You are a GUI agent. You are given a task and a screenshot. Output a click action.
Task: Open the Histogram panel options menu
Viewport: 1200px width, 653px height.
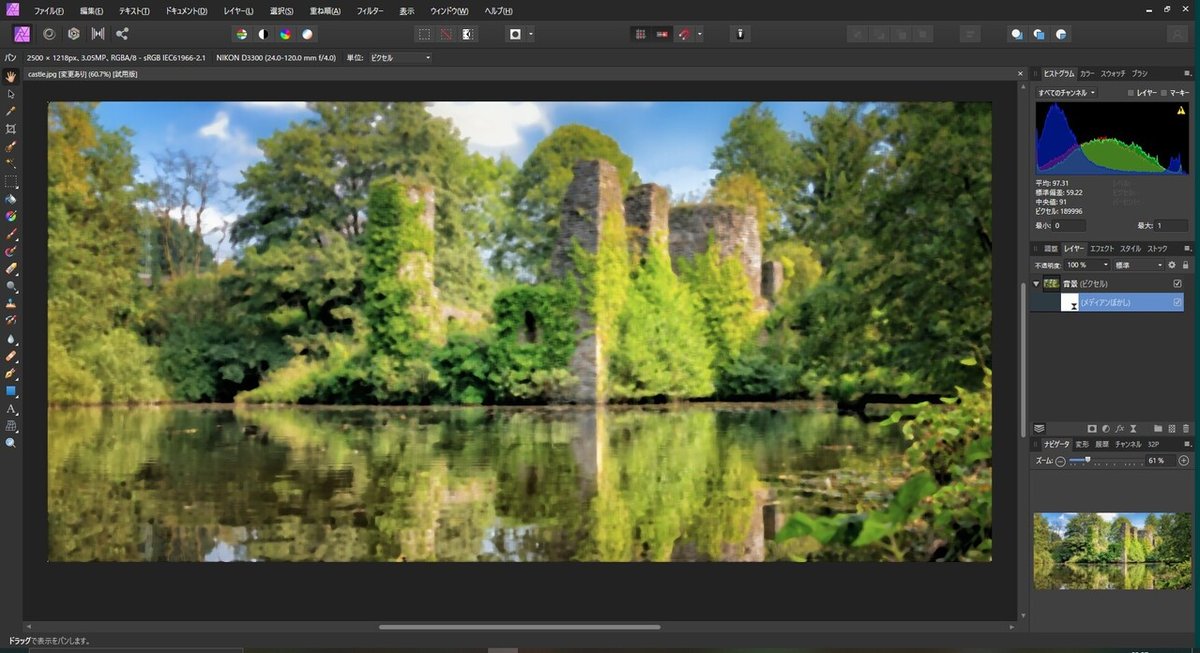(1187, 73)
